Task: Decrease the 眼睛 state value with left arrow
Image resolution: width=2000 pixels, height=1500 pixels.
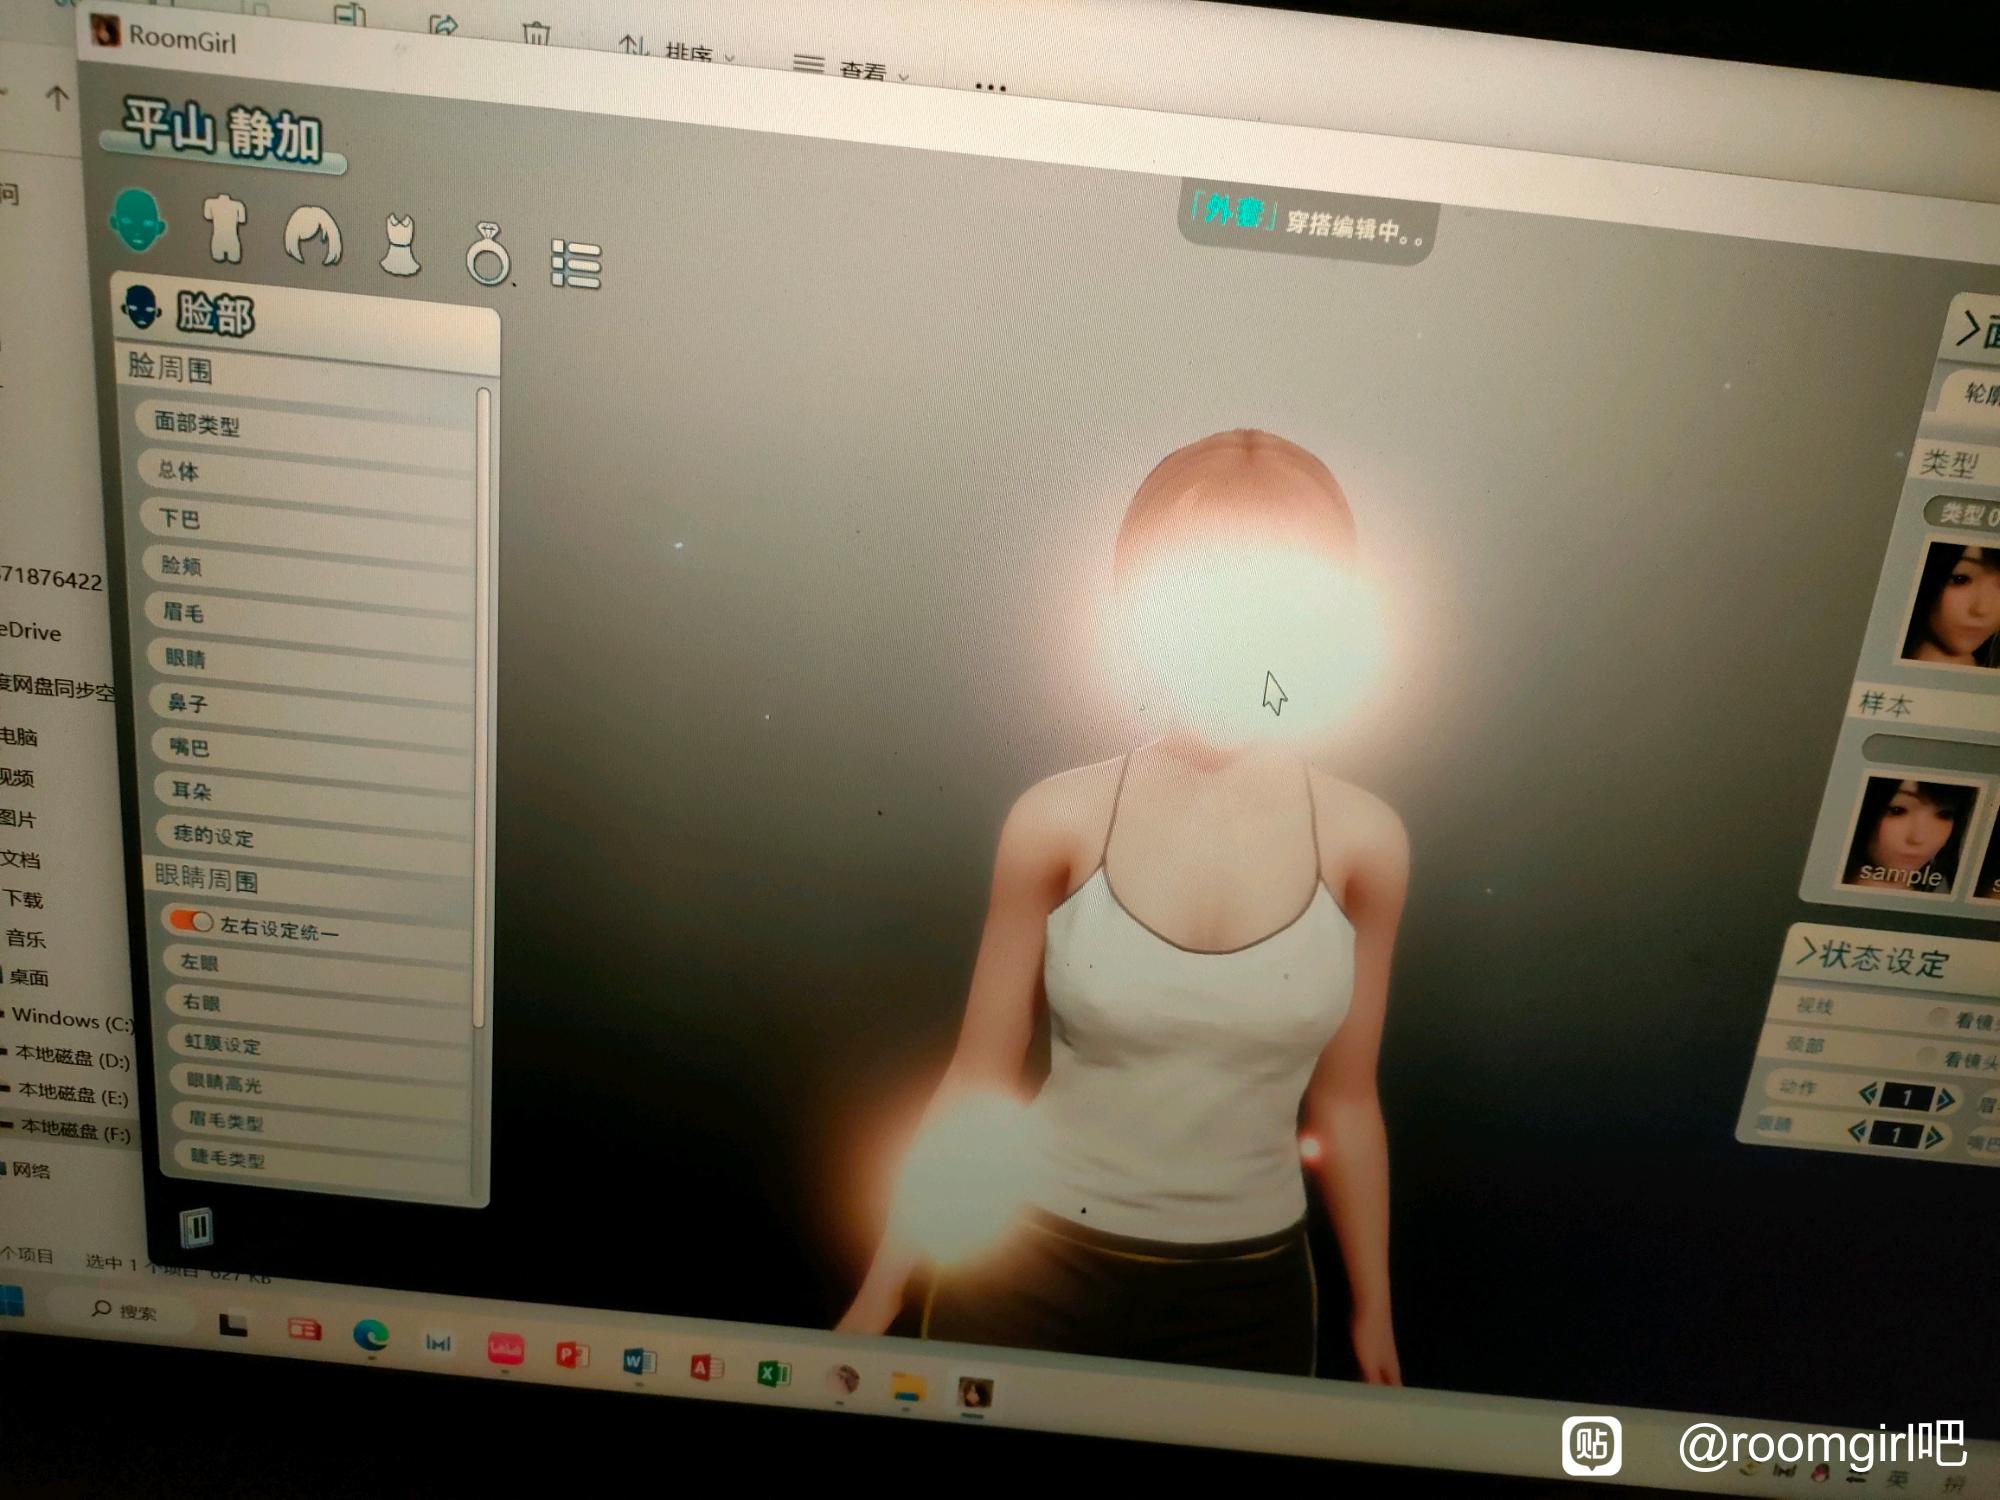Action: [1857, 1130]
